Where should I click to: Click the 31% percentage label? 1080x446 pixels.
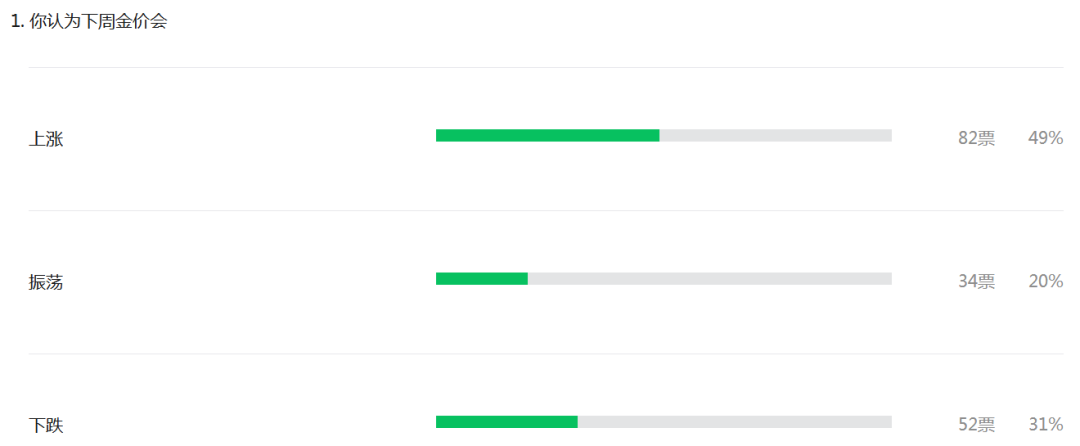pyautogui.click(x=1045, y=424)
